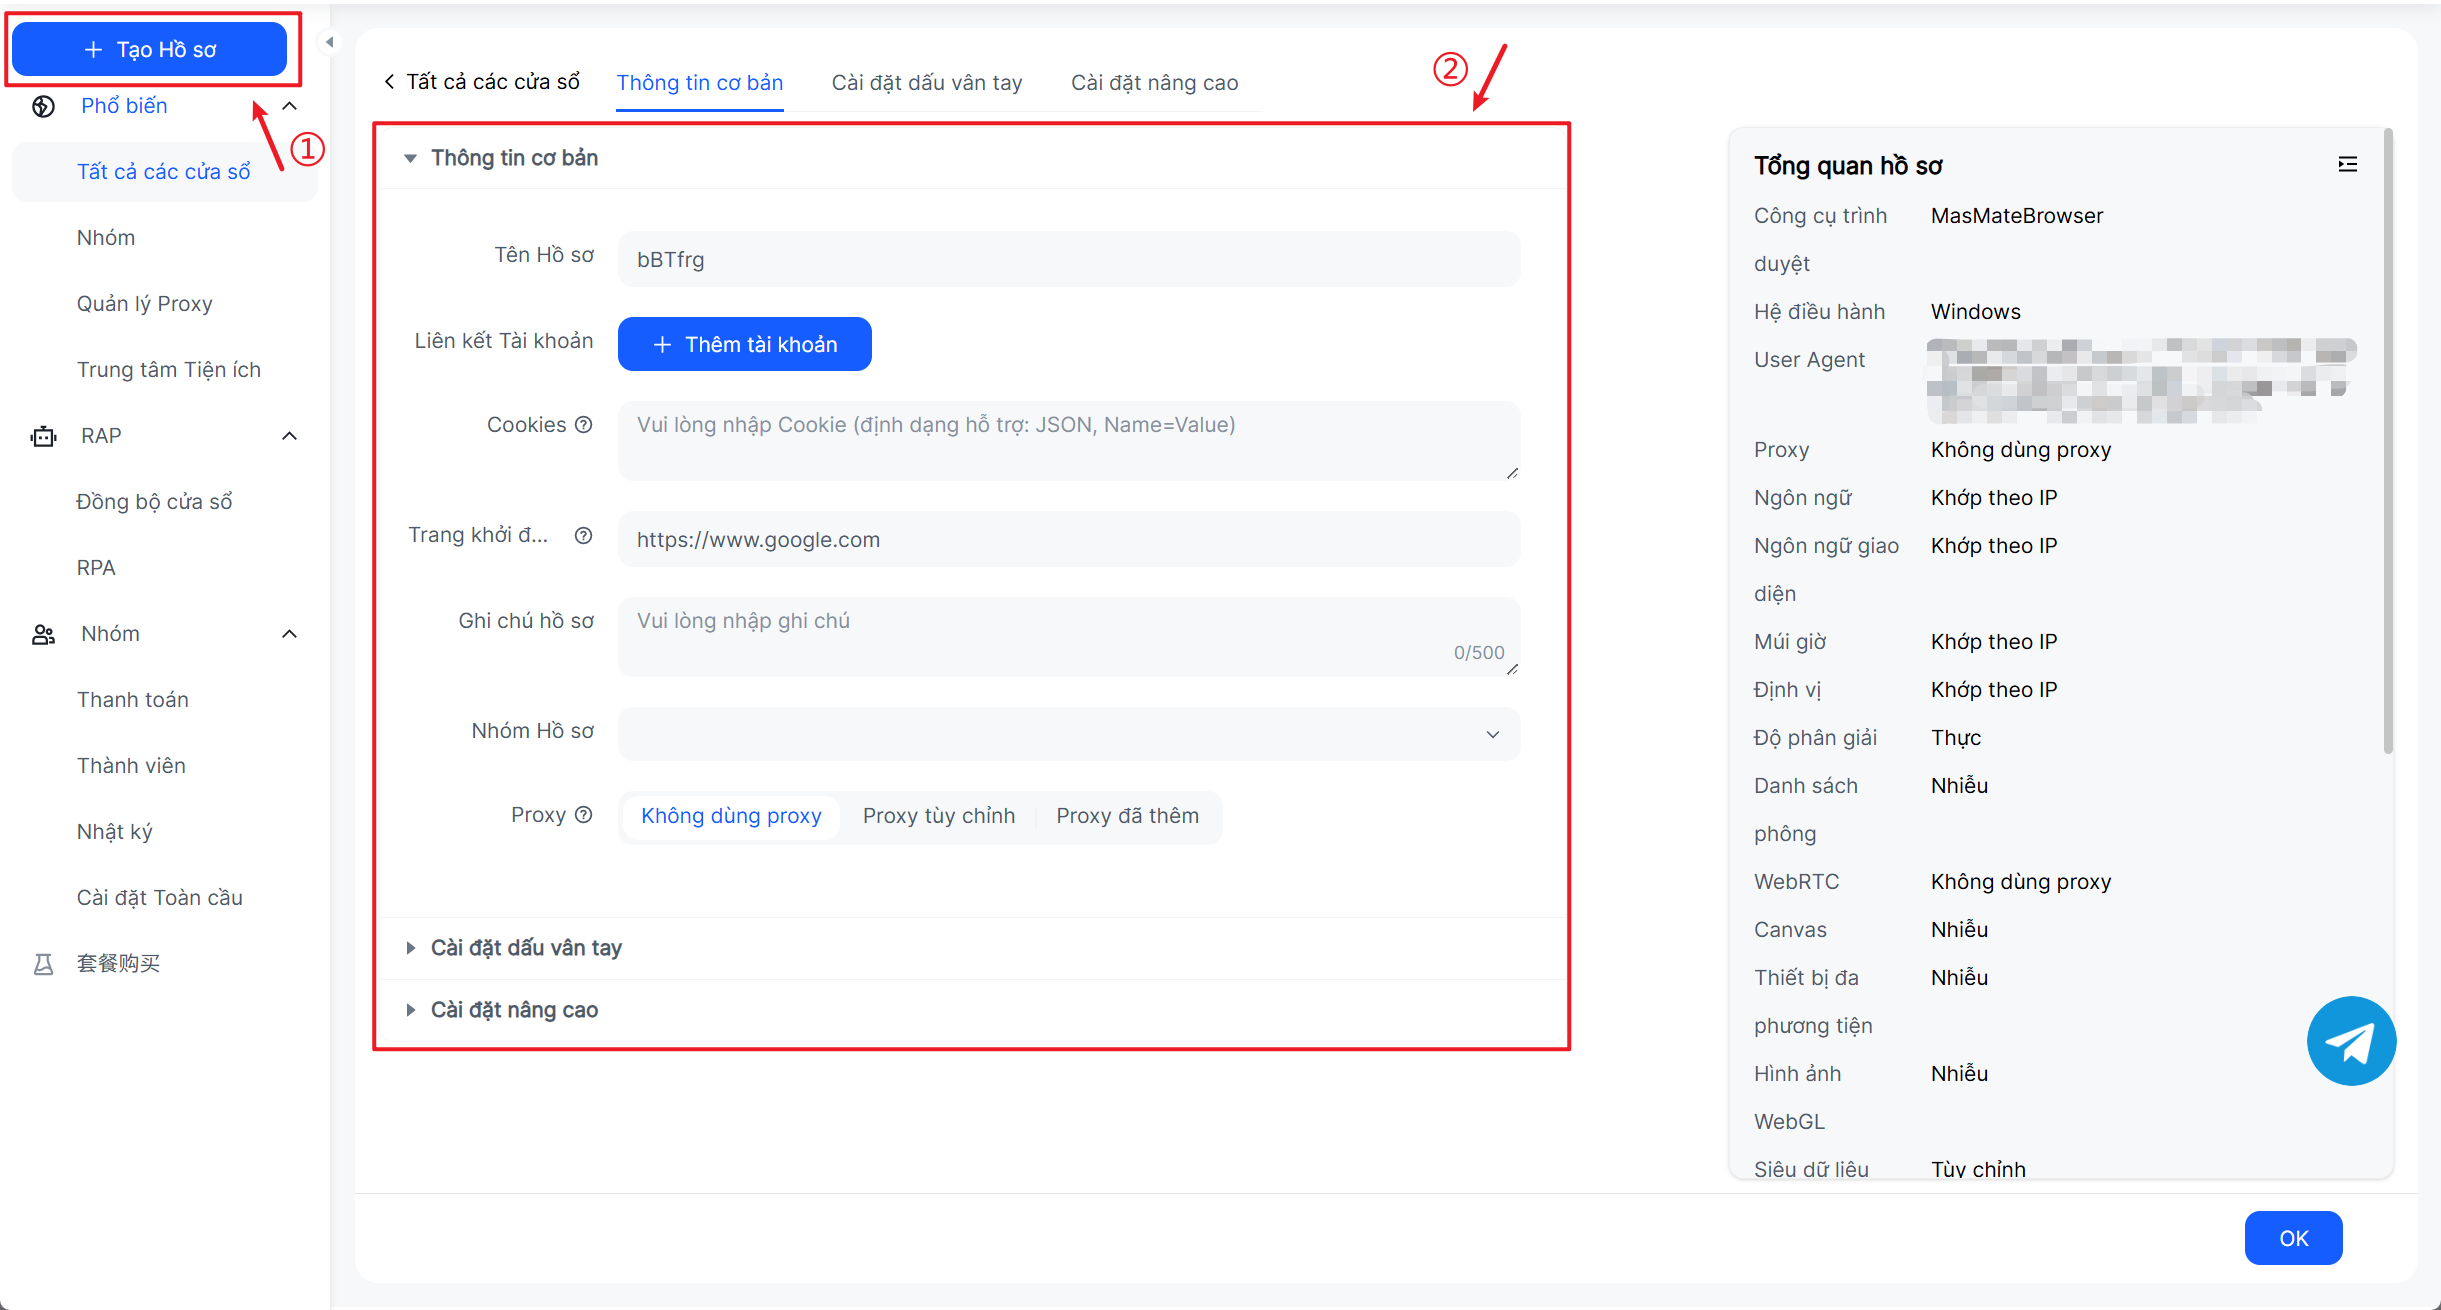
Task: Expand the Cài đặt dấu vân tay section
Action: pyautogui.click(x=525, y=948)
